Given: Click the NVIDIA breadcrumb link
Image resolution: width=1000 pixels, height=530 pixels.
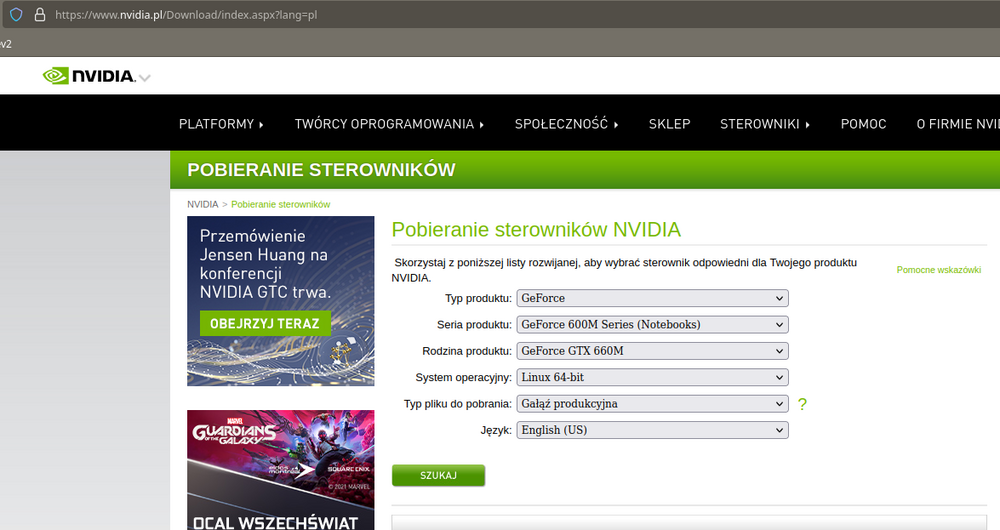Looking at the screenshot, I should point(202,204).
